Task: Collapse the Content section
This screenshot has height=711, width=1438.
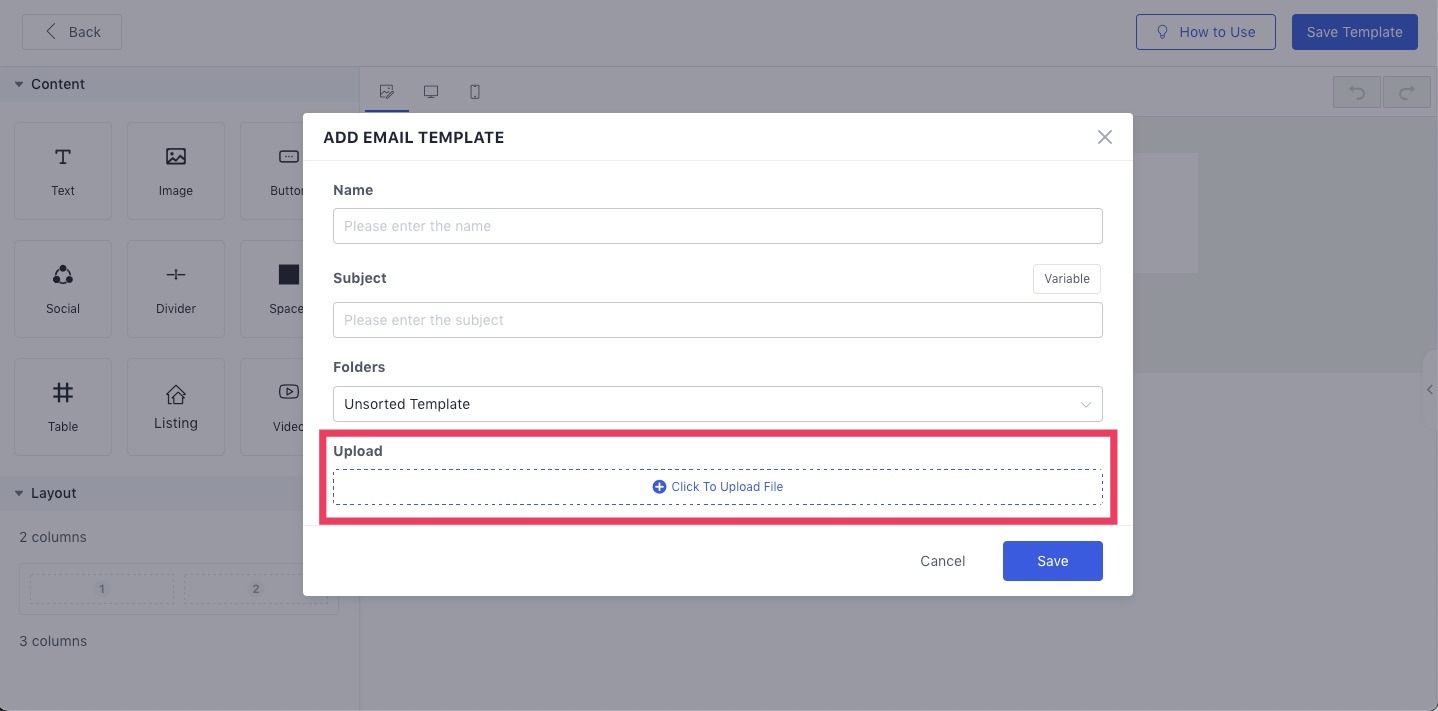Action: (18, 84)
